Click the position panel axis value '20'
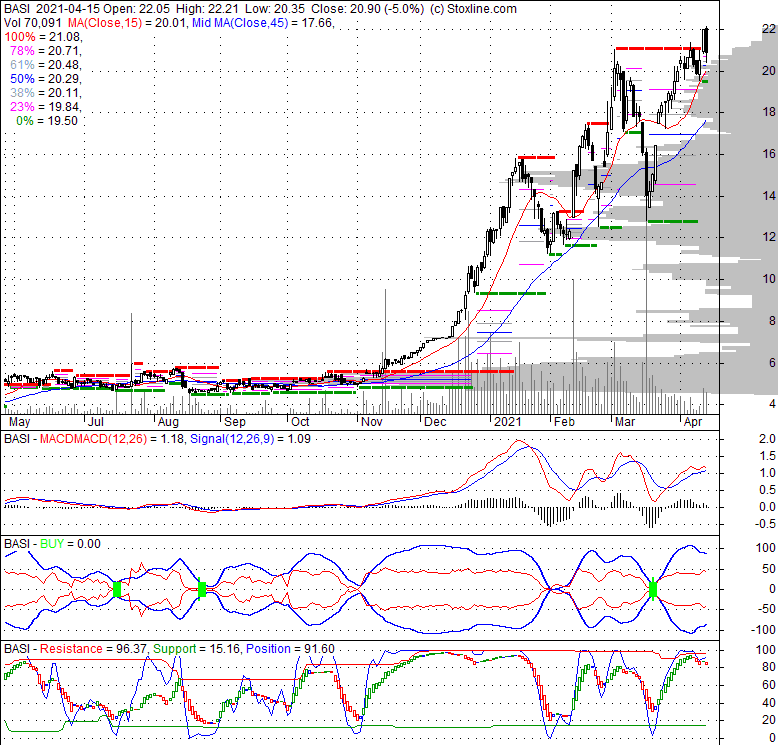 tap(769, 720)
